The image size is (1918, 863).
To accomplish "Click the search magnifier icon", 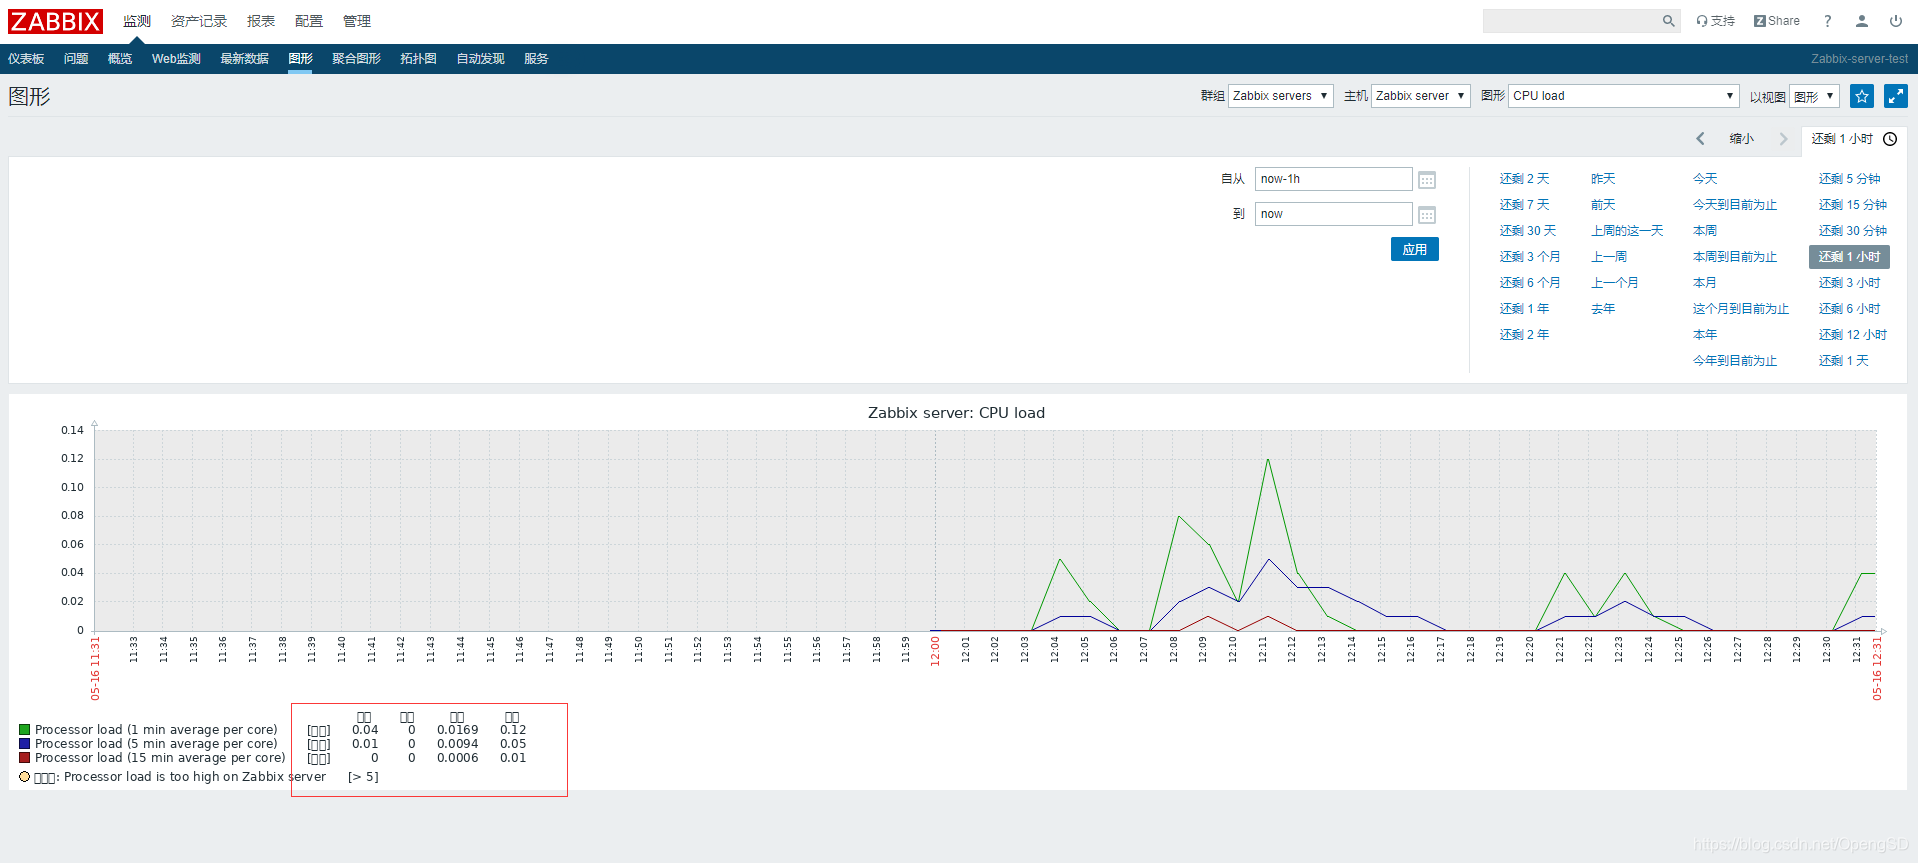I will click(1668, 21).
